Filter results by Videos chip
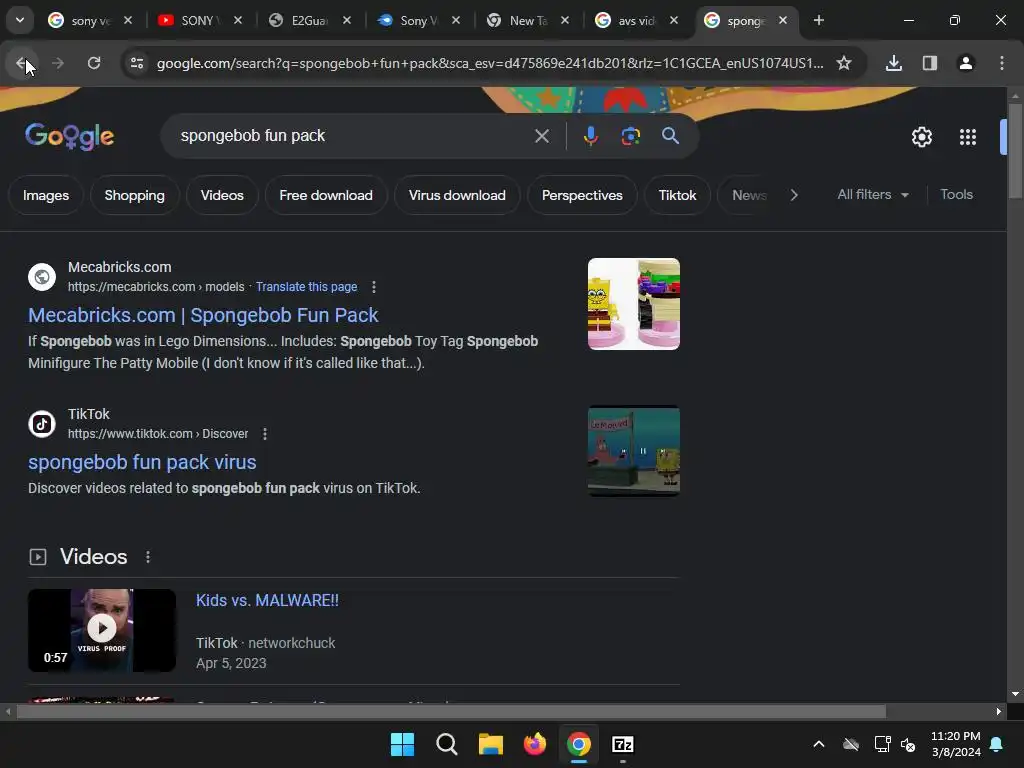Viewport: 1024px width, 768px height. (222, 195)
